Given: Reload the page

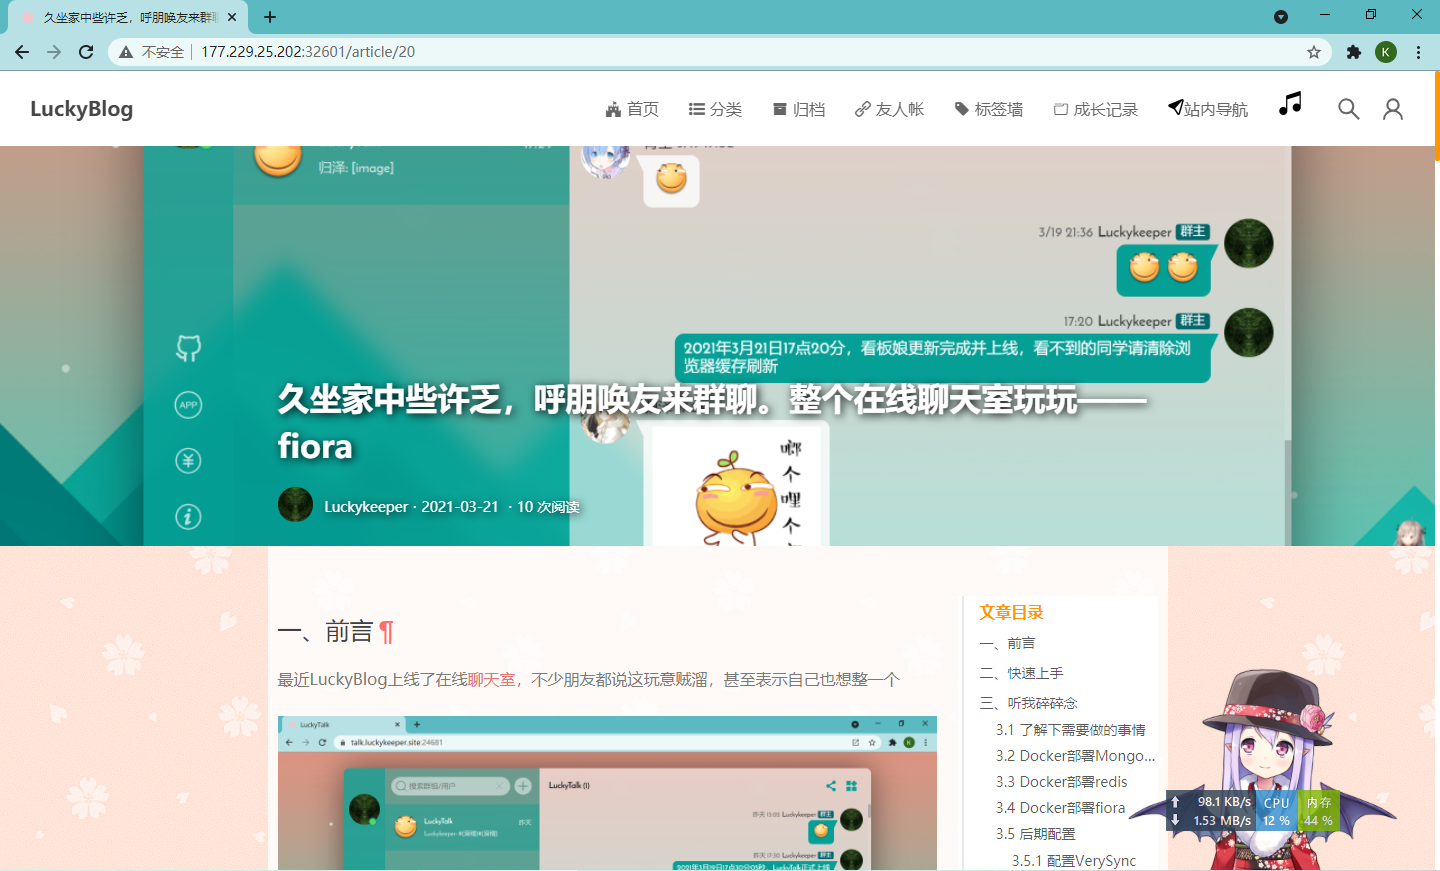Looking at the screenshot, I should pyautogui.click(x=86, y=52).
